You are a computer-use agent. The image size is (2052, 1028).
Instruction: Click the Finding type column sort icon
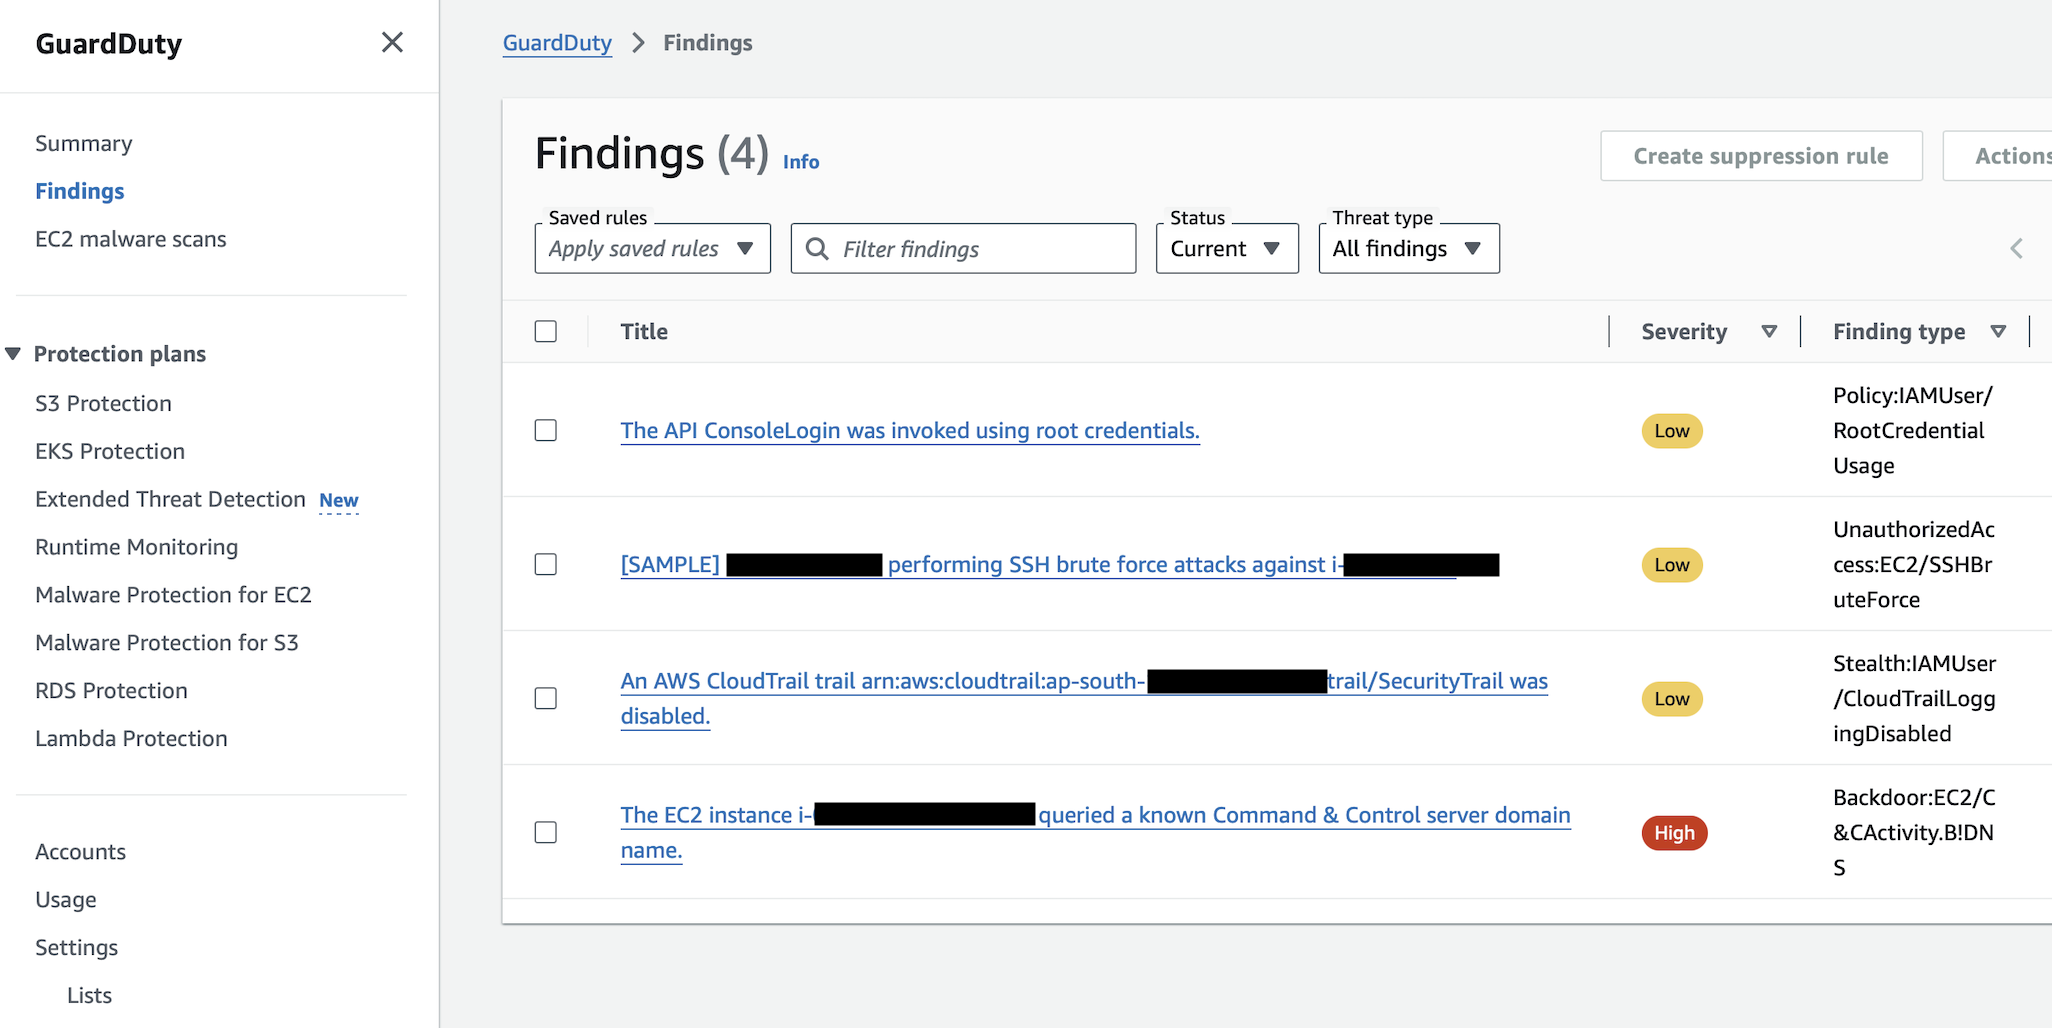pos(1998,331)
